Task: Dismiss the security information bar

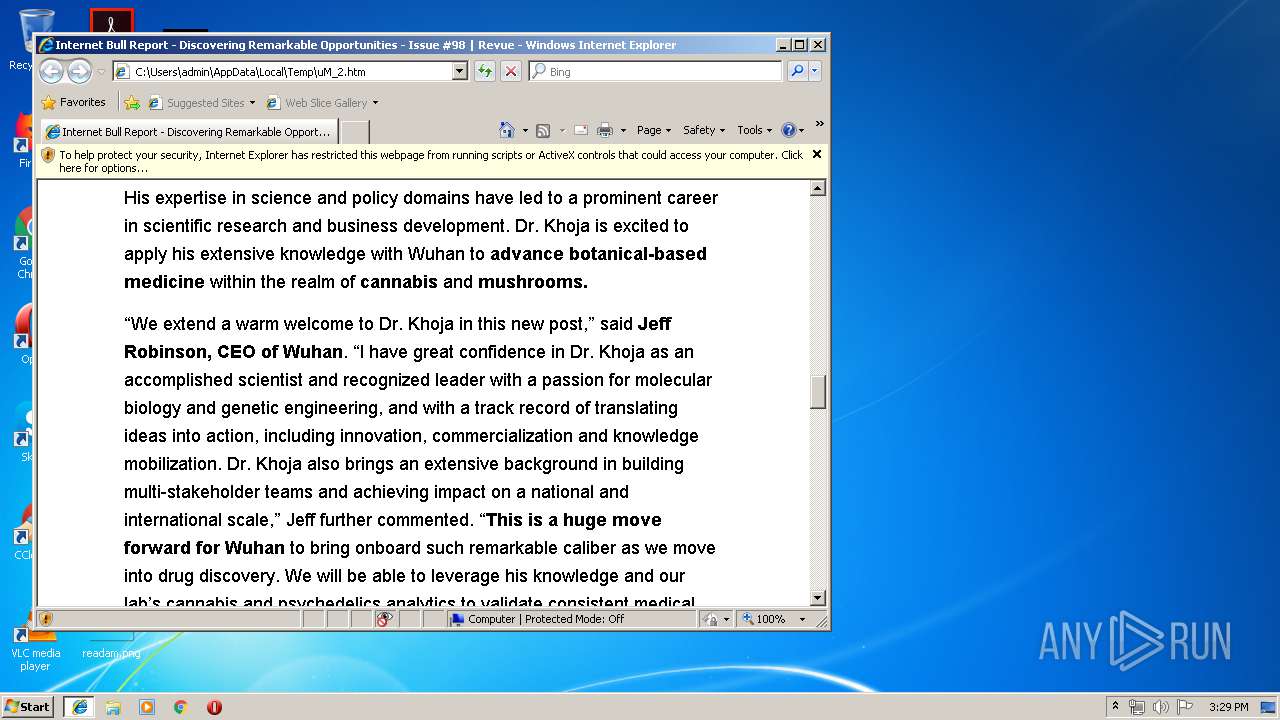Action: point(817,154)
